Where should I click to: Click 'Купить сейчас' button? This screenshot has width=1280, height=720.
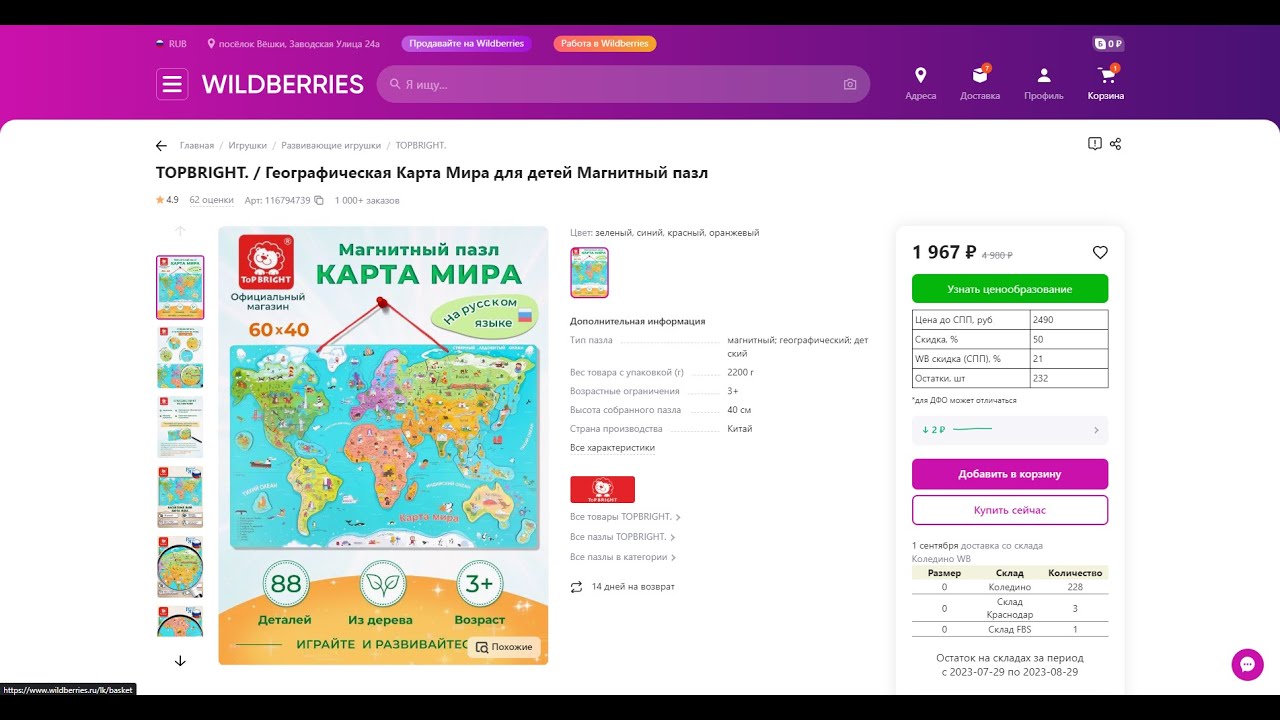1010,510
